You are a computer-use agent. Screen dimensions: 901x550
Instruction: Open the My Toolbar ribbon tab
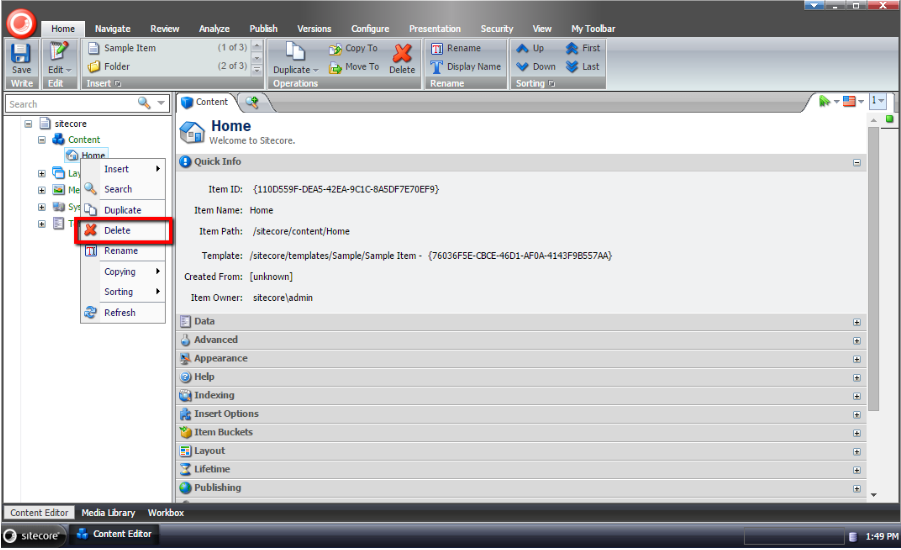coord(593,29)
